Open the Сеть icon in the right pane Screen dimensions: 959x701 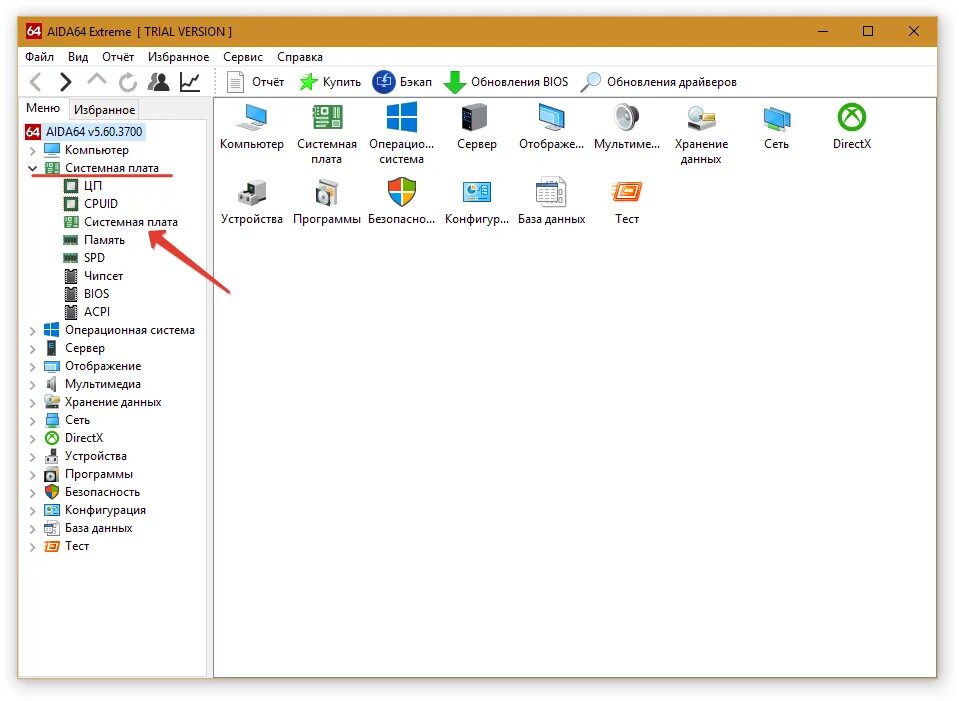coord(776,127)
